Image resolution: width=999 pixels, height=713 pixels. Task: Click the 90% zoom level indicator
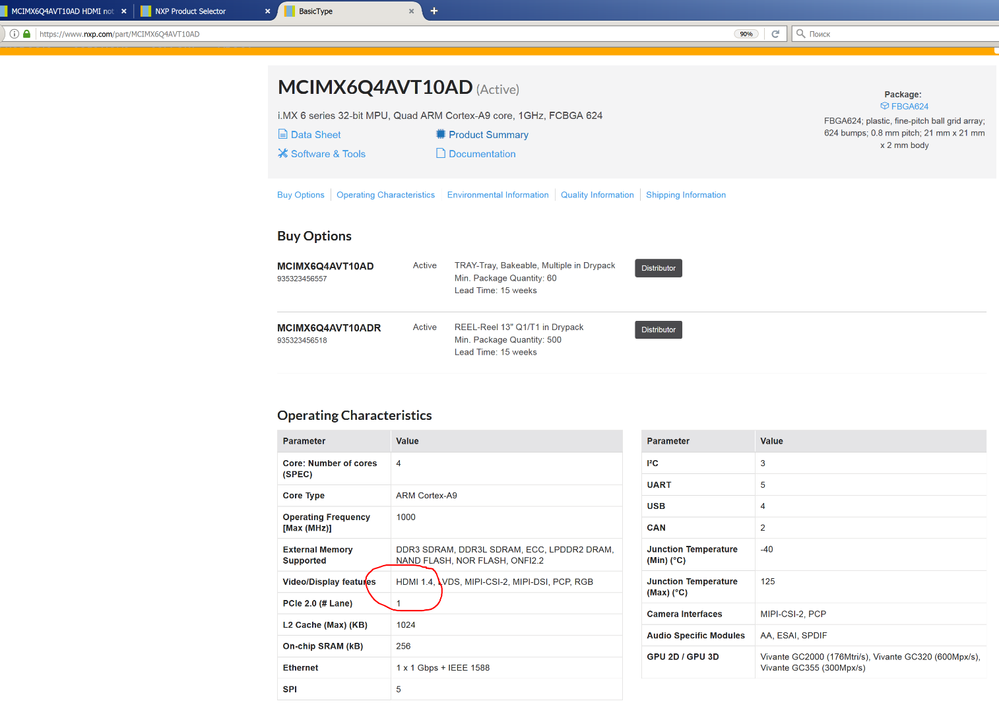tap(746, 34)
